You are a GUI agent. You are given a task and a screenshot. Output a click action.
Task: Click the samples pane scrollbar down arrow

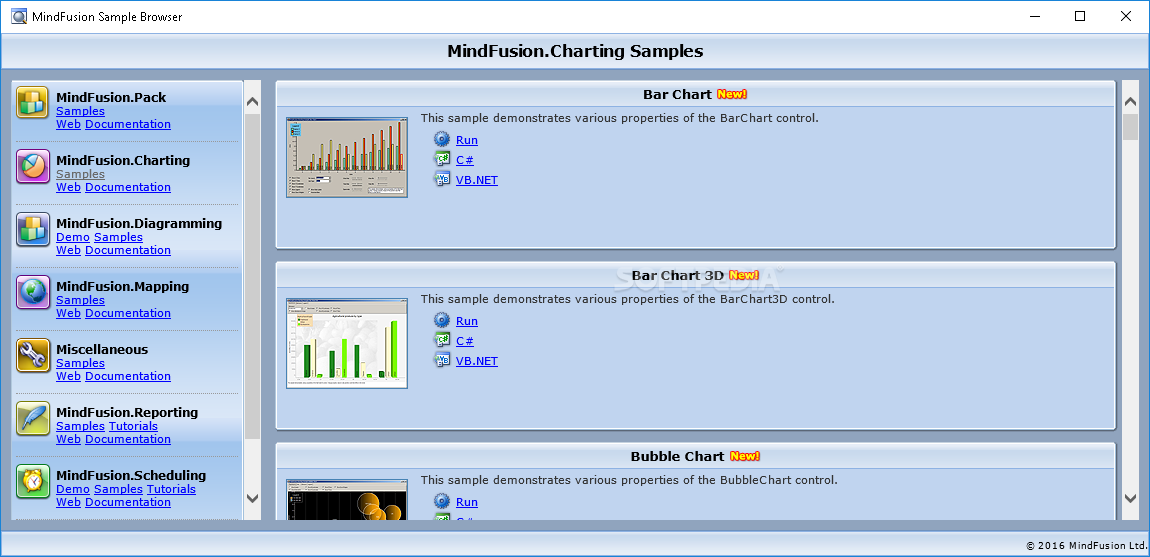click(x=1130, y=498)
